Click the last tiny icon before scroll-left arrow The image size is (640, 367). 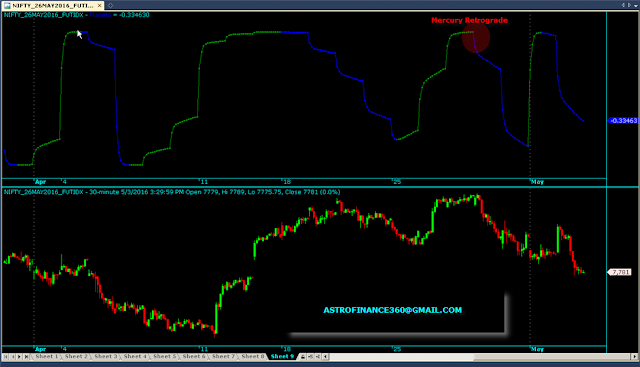[318, 357]
